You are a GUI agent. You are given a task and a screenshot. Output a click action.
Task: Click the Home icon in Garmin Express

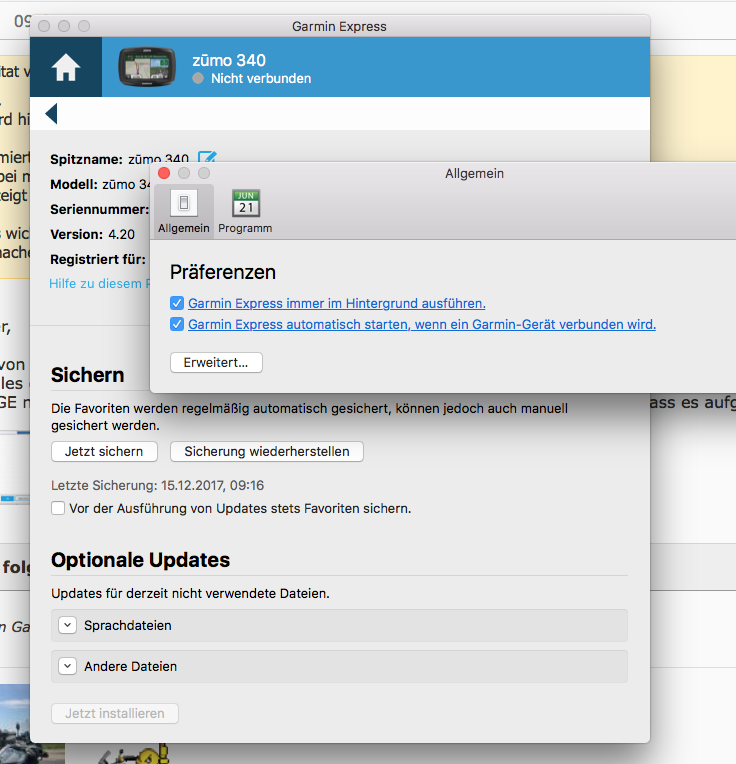pyautogui.click(x=66, y=68)
